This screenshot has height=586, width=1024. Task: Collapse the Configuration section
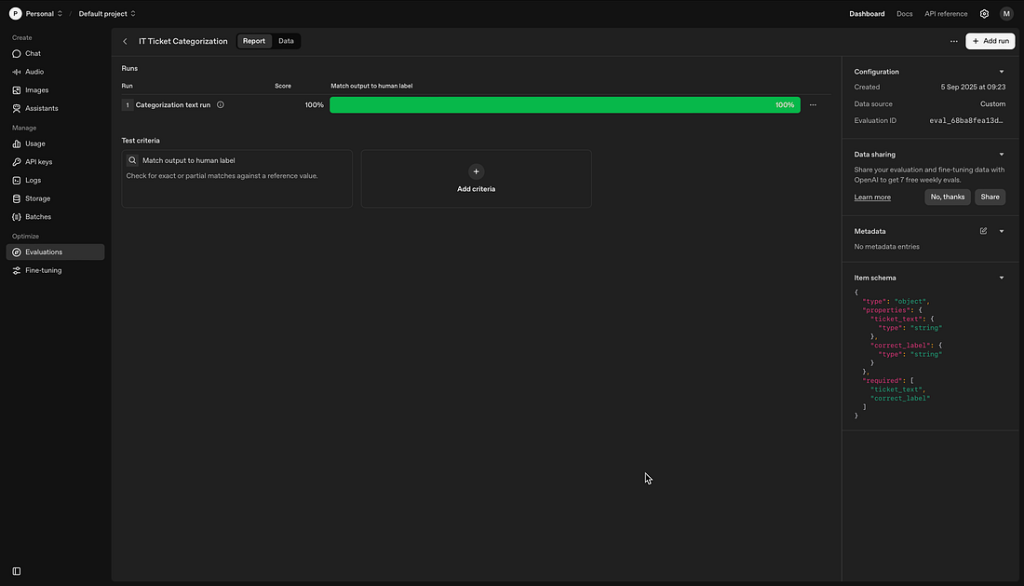[x=1001, y=72]
